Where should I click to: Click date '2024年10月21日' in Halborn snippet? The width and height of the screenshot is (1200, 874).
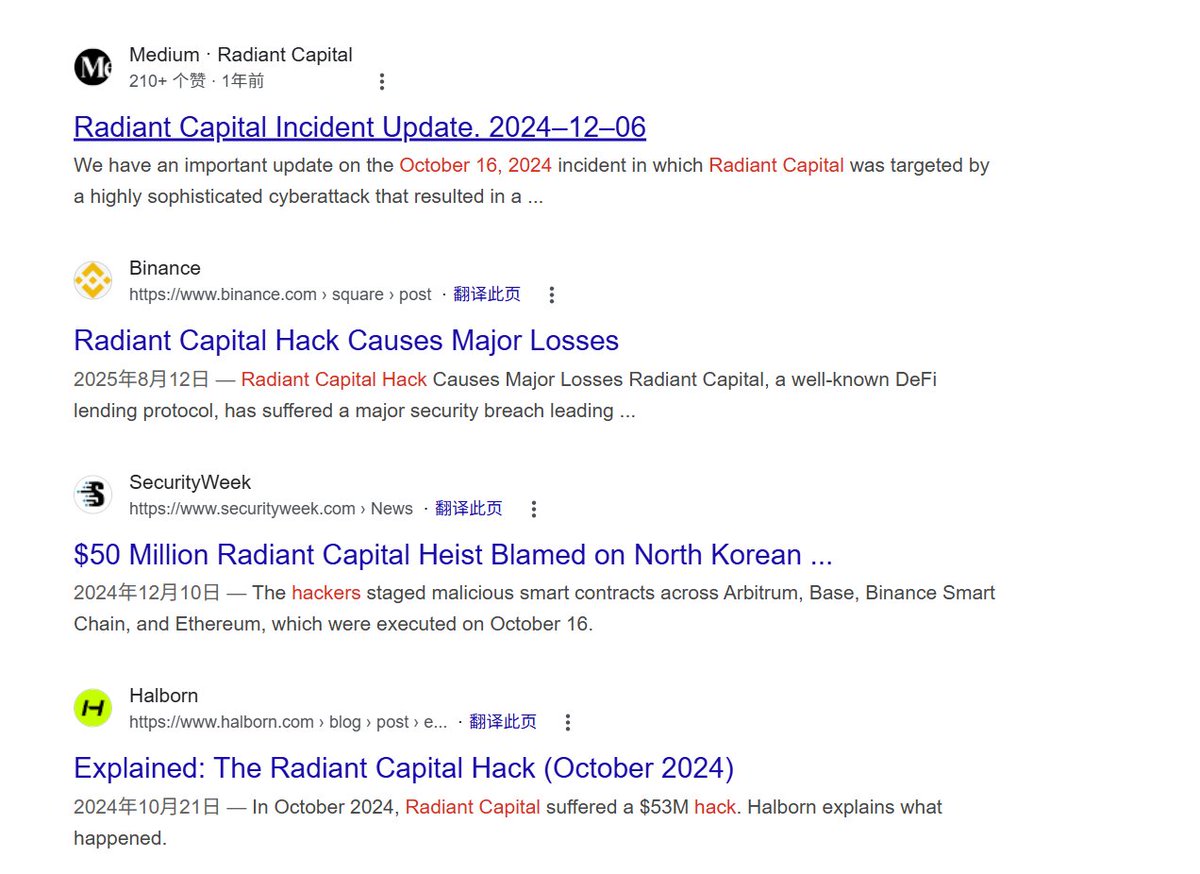pos(147,807)
